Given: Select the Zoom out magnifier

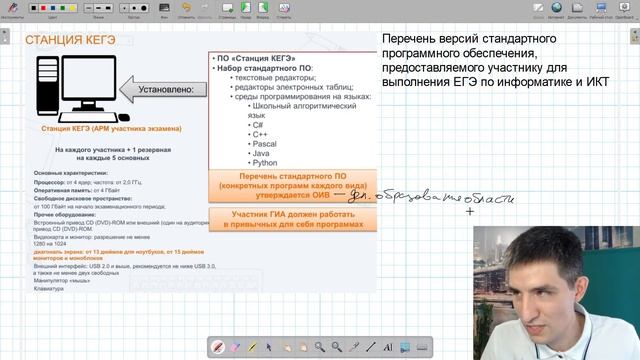Looking at the screenshot, I should [336, 347].
